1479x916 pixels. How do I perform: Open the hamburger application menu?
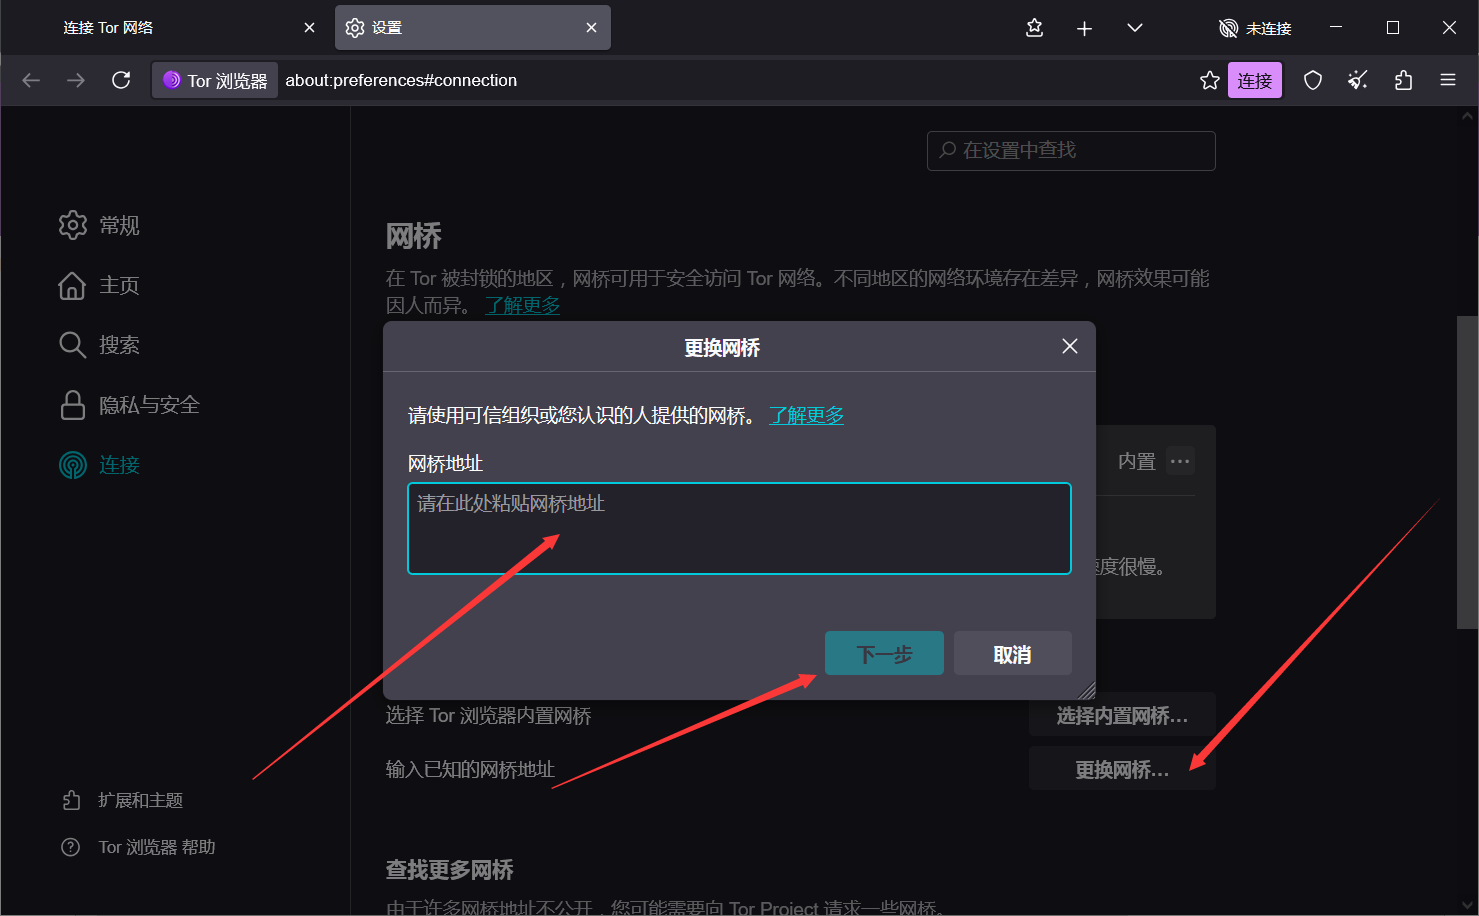pyautogui.click(x=1447, y=80)
